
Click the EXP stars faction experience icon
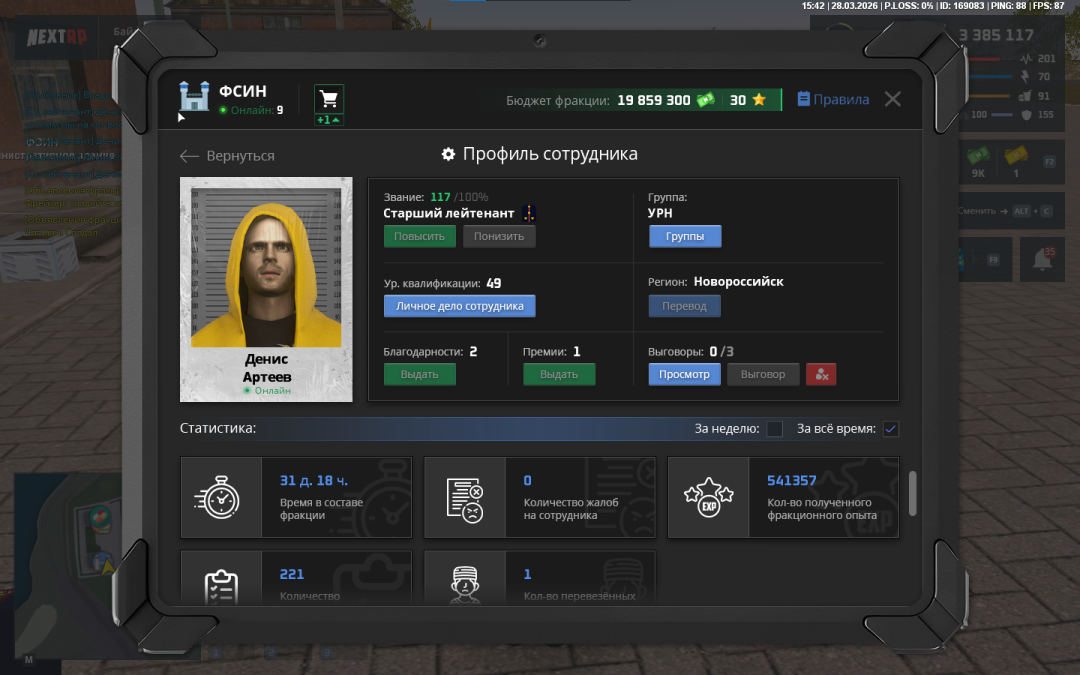click(x=708, y=497)
